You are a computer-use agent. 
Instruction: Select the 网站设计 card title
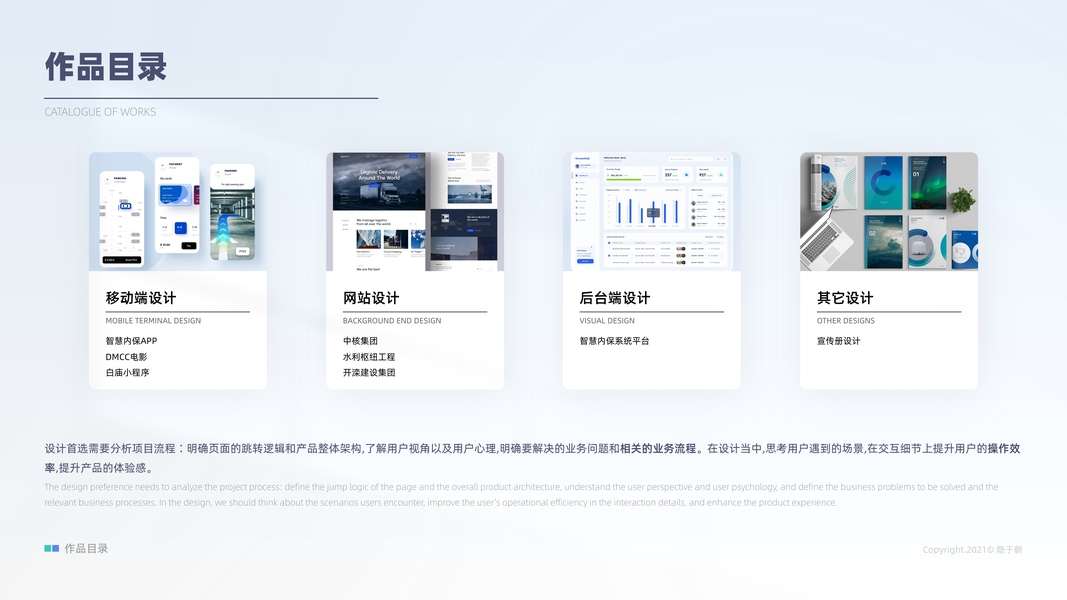pyautogui.click(x=371, y=298)
